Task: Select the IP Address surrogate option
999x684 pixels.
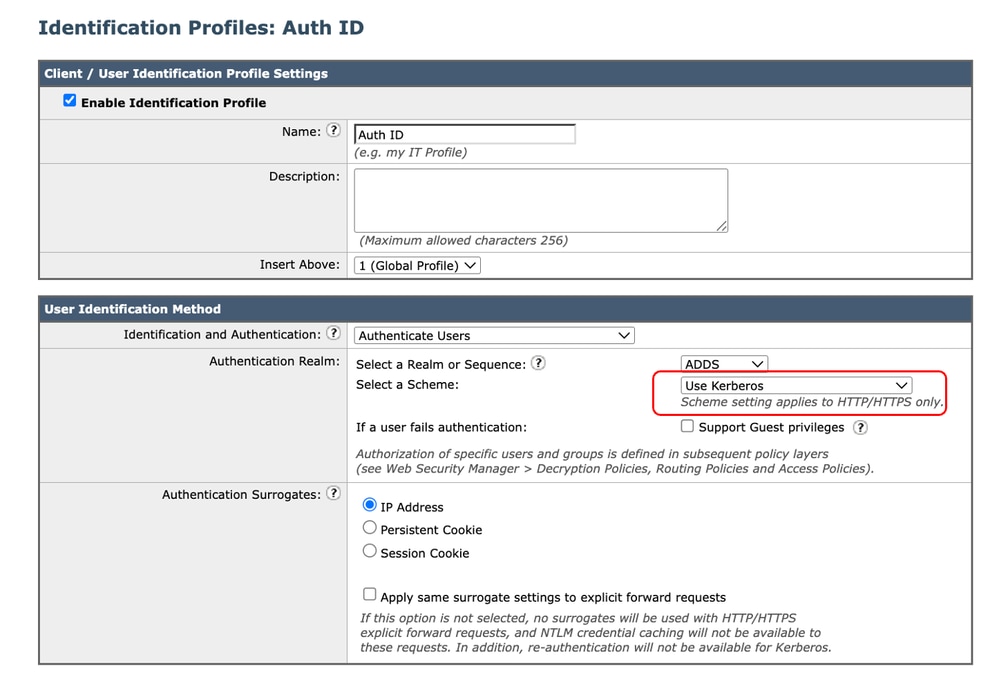Action: (x=369, y=506)
